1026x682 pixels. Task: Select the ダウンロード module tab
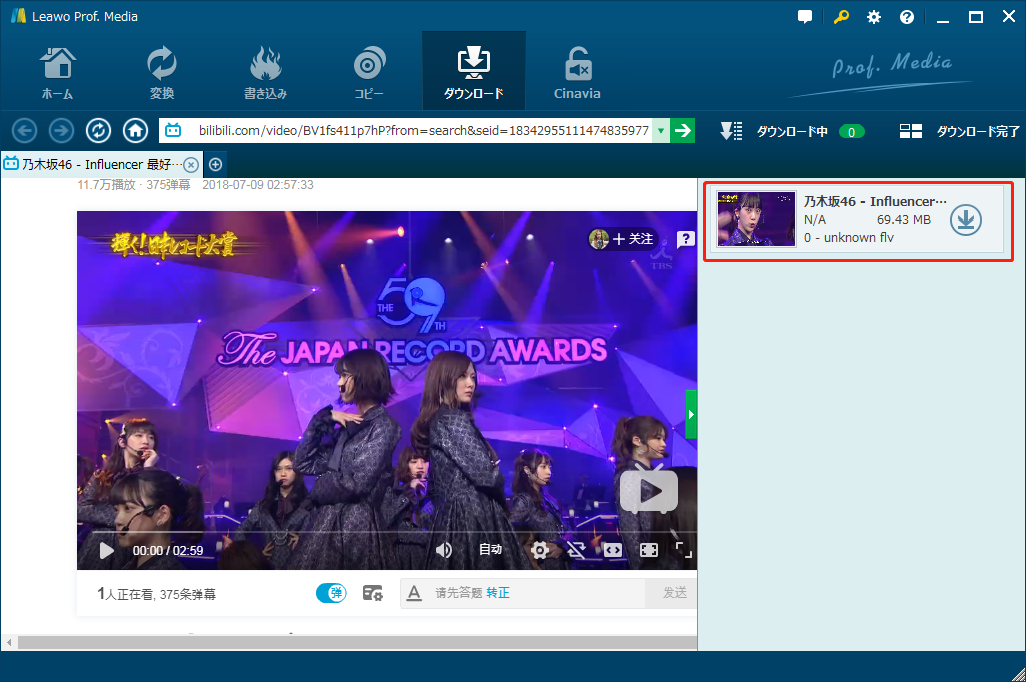coord(474,71)
